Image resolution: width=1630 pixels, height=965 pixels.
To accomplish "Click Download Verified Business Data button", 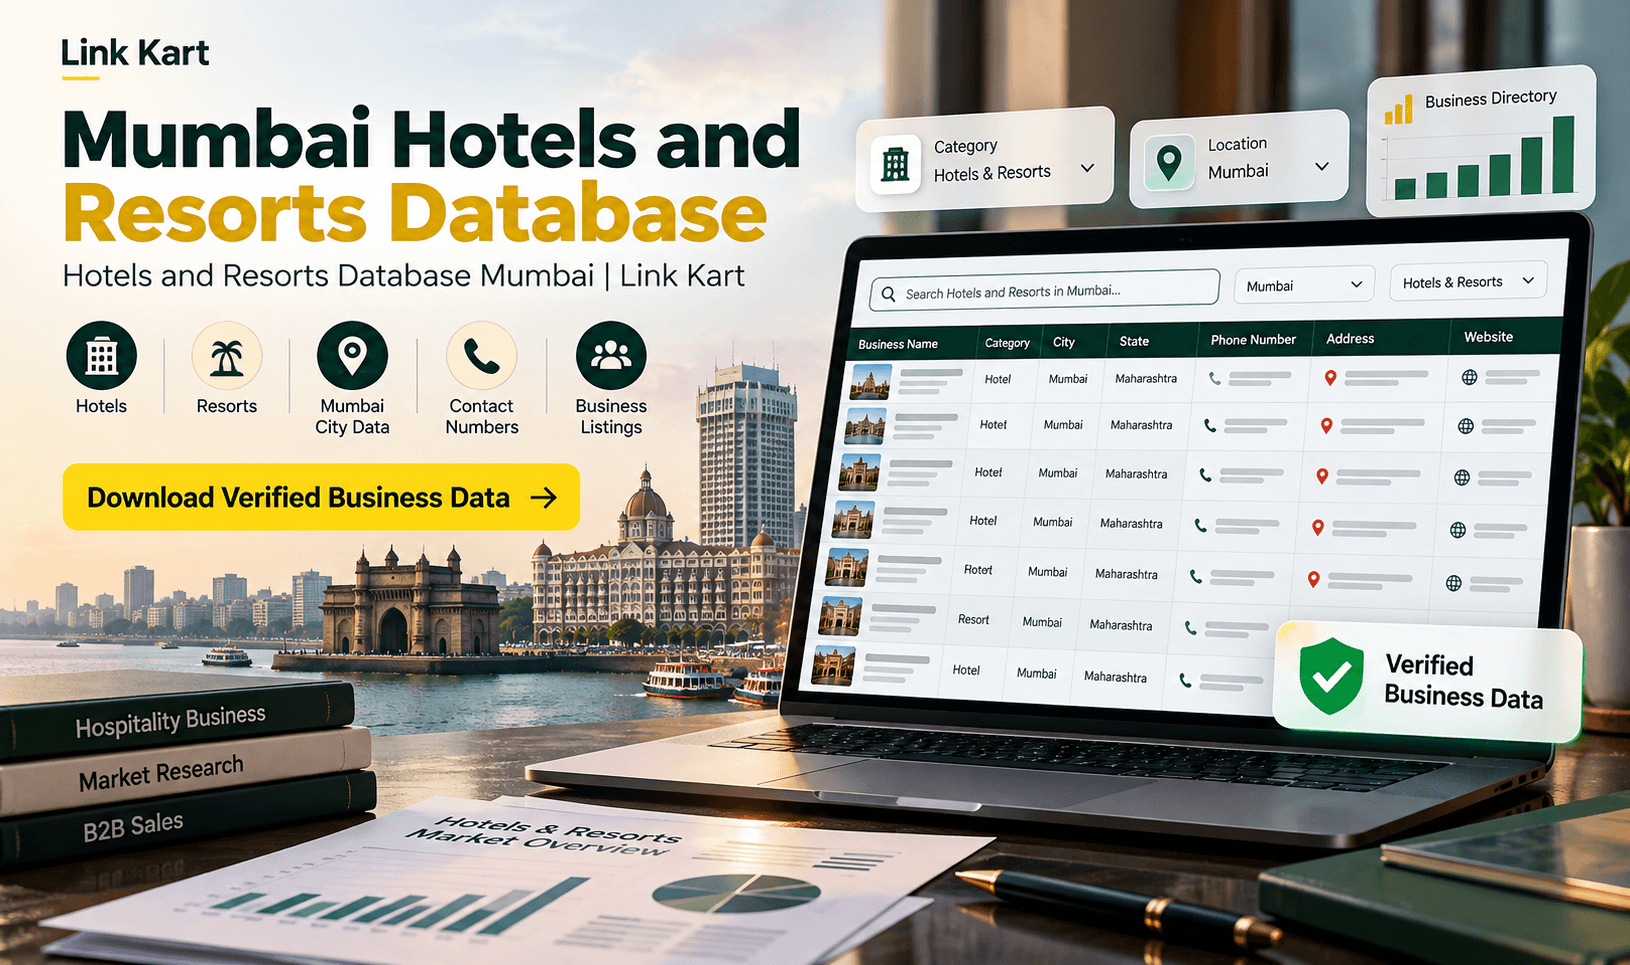I will tap(321, 497).
